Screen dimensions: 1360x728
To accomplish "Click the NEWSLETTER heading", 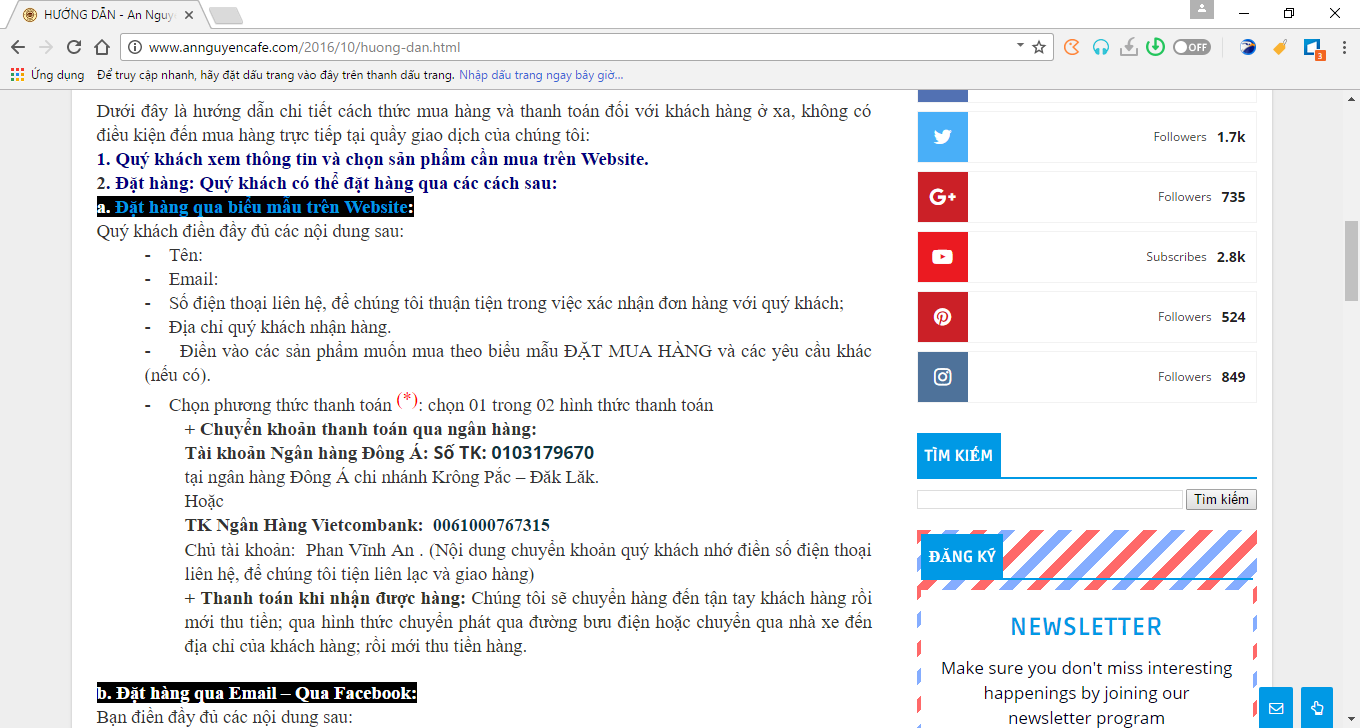I will tap(1086, 627).
